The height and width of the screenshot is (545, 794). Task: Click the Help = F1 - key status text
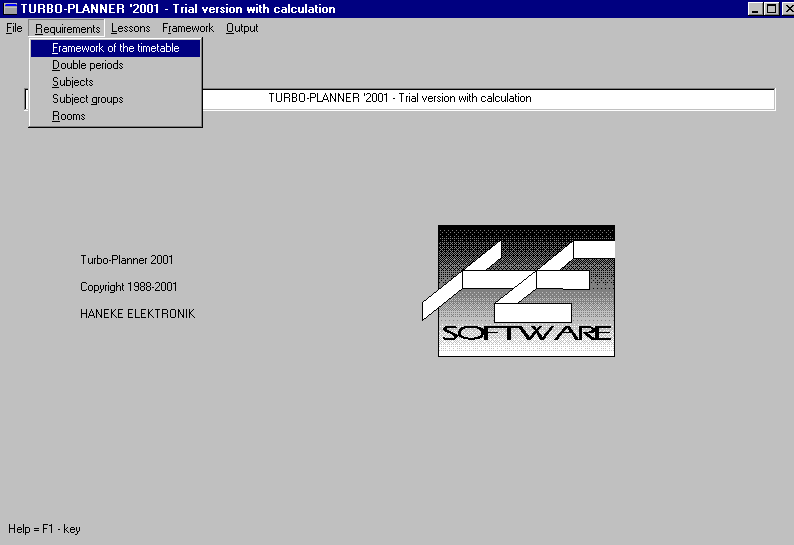click(x=44, y=529)
